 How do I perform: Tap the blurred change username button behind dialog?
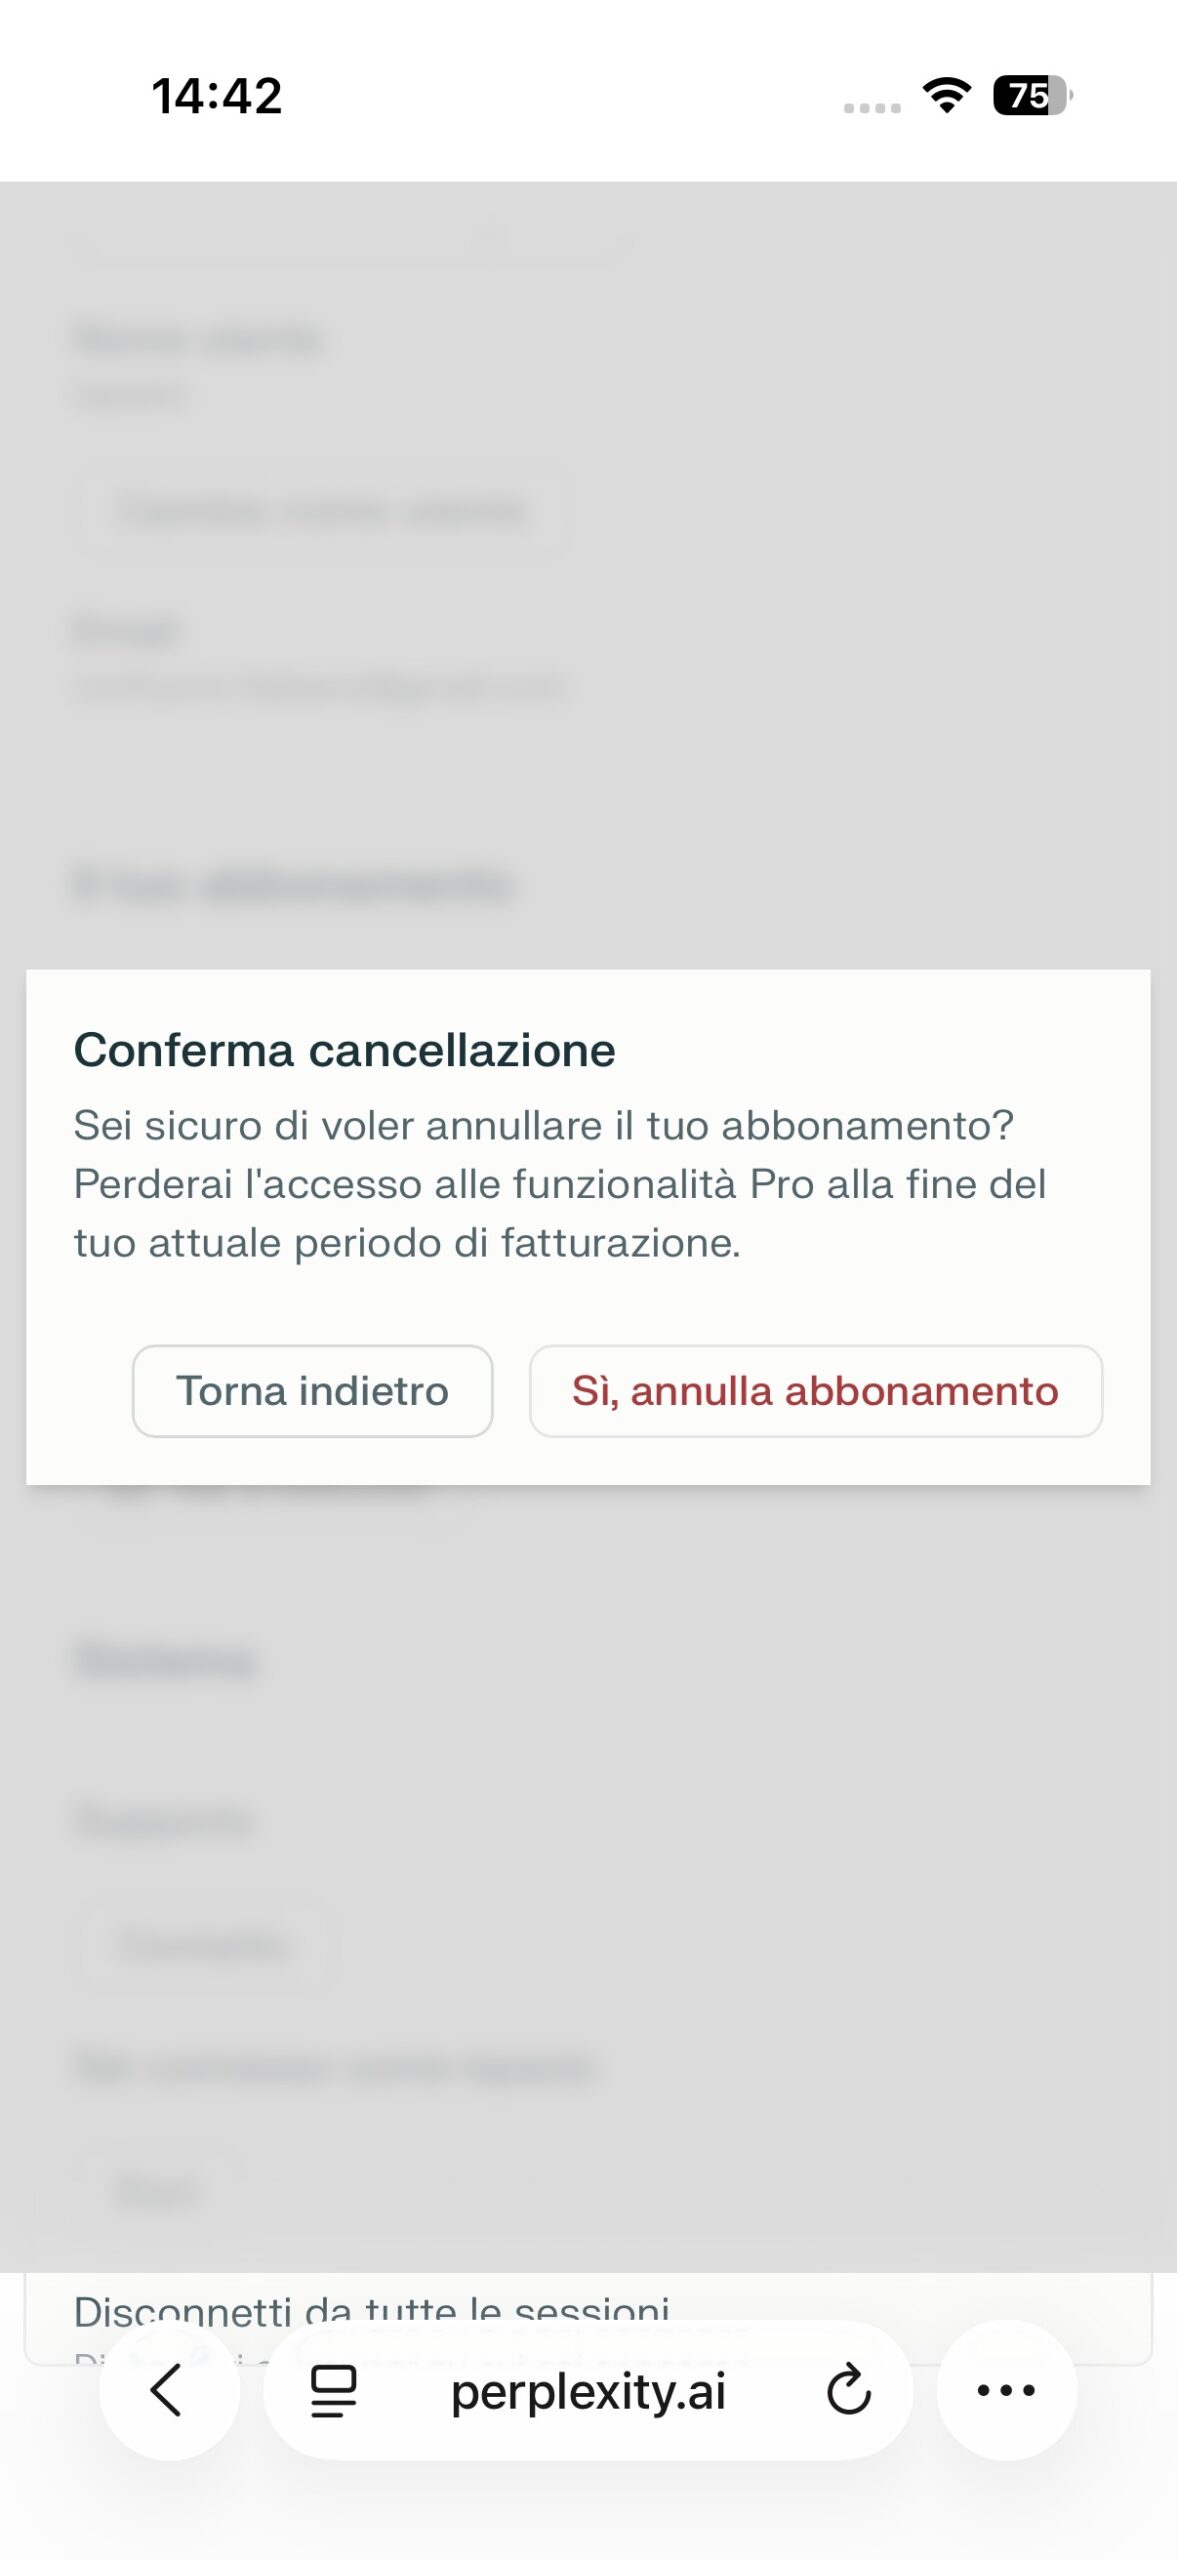322,511
